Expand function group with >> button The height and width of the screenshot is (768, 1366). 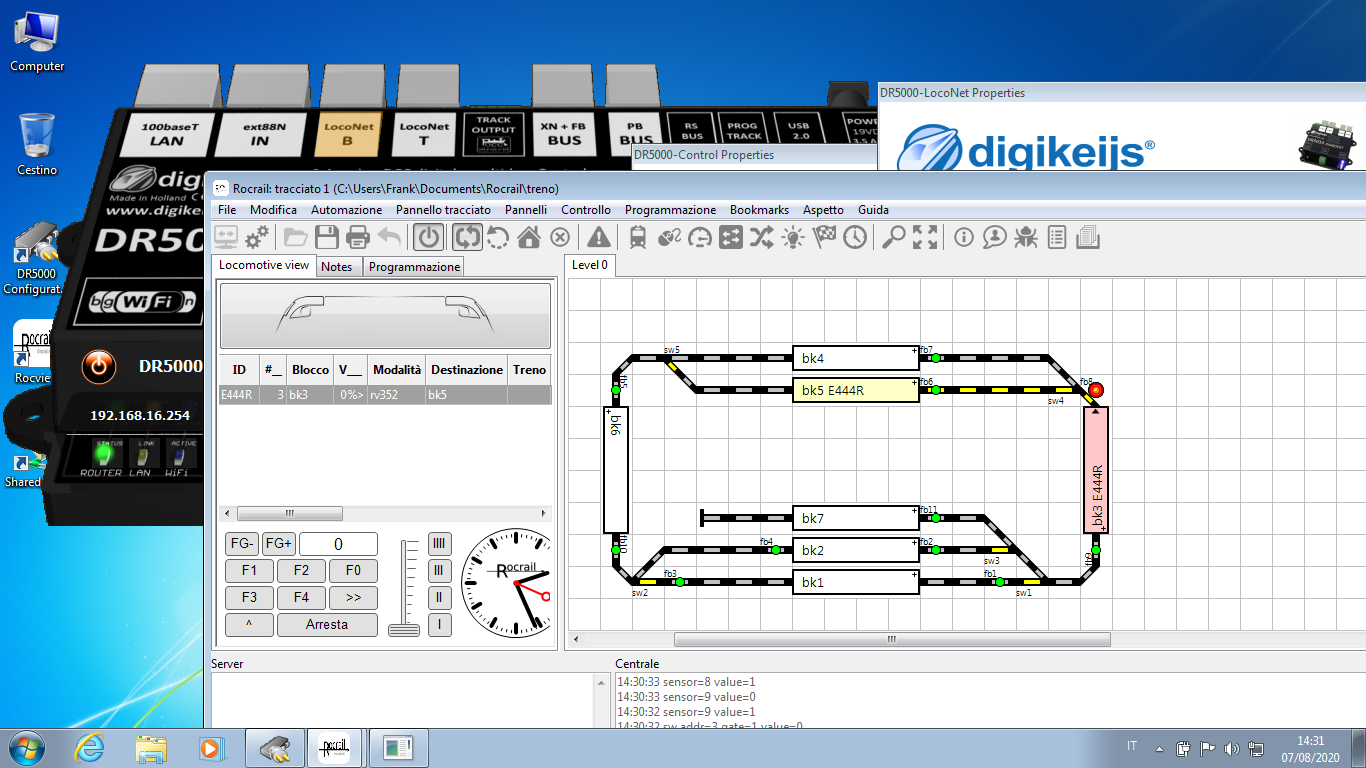click(x=353, y=598)
